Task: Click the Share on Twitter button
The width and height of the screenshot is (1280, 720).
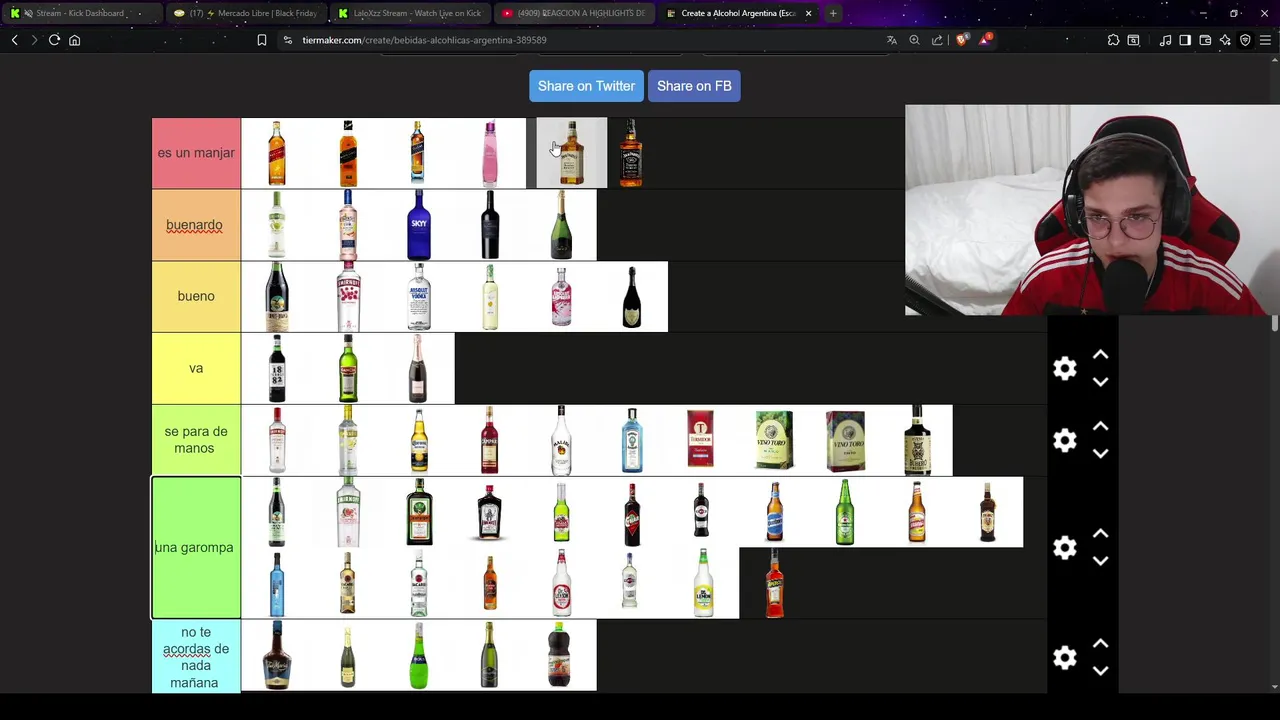Action: coord(586,86)
